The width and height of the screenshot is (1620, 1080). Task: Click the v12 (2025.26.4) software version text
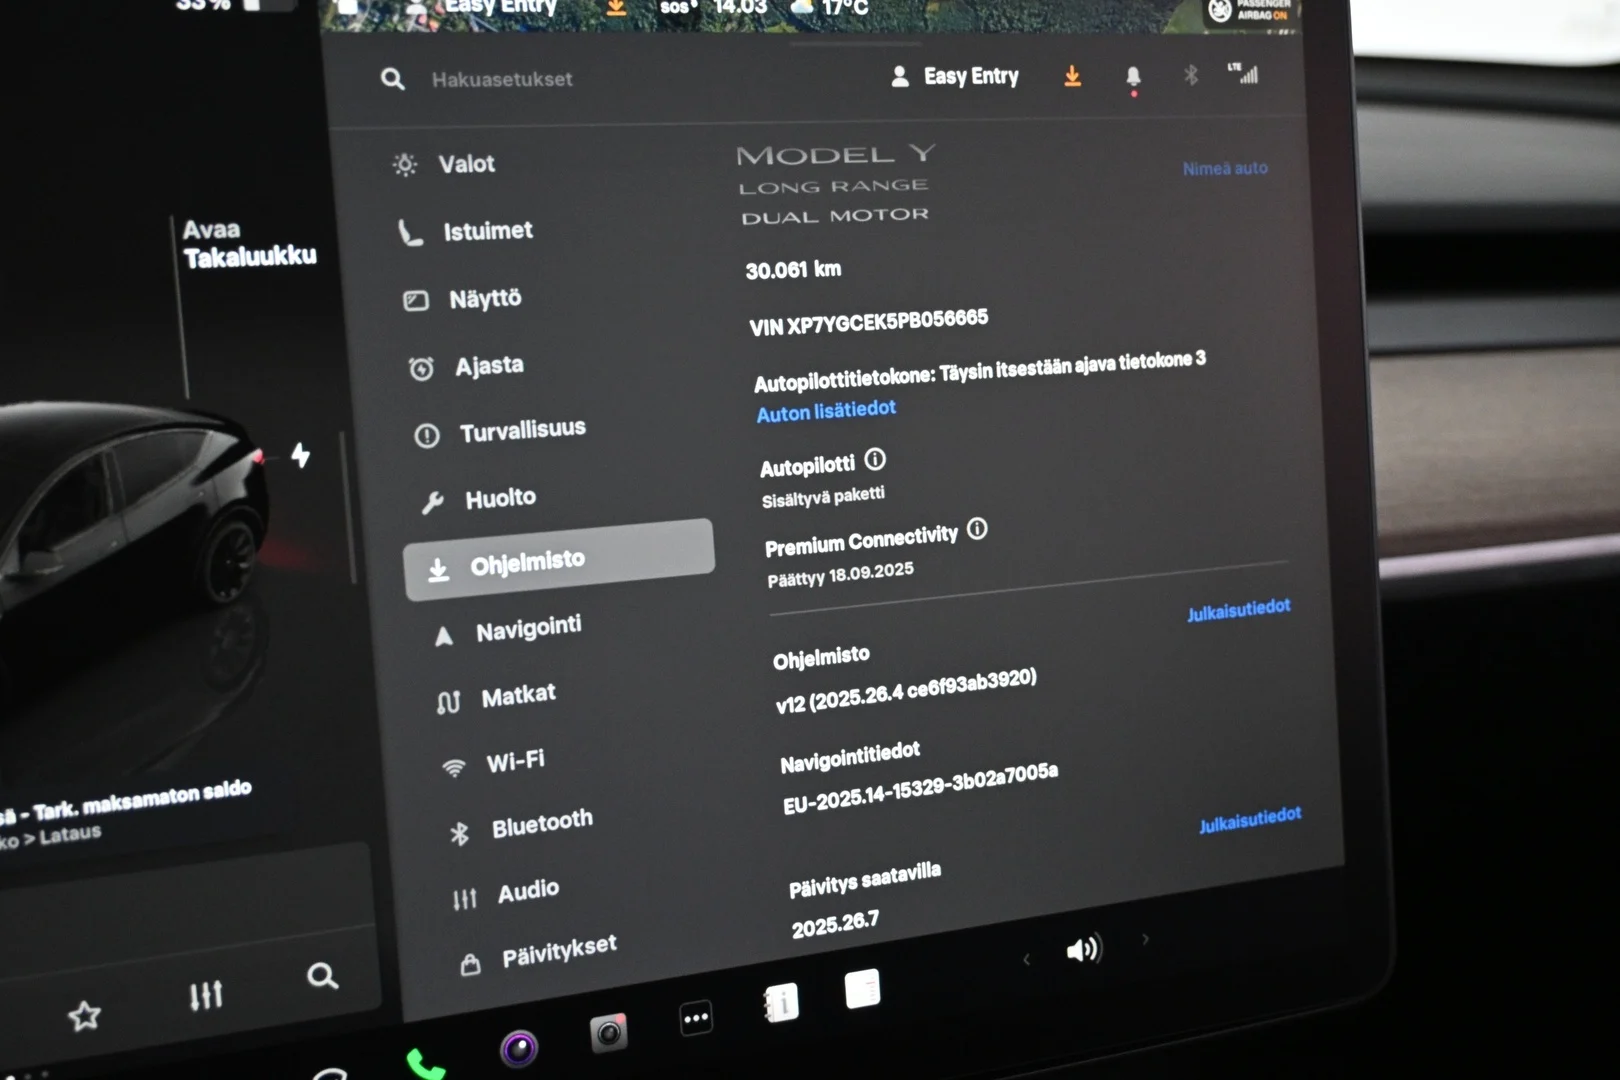click(x=906, y=692)
